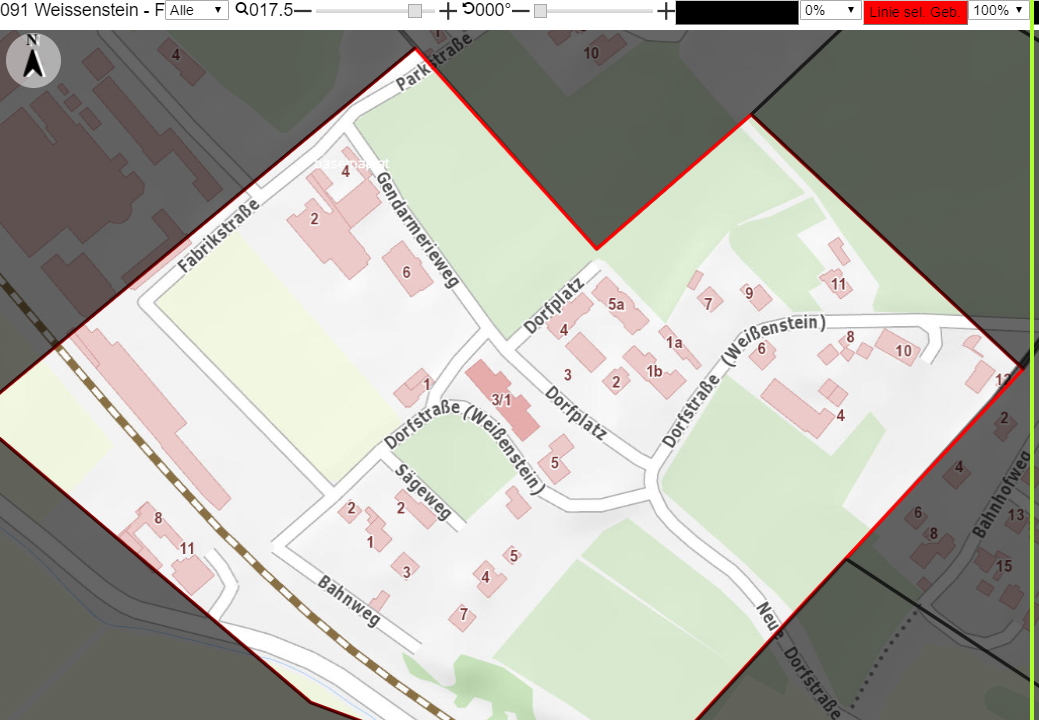Viewport: 1039px width, 720px height.
Task: Click the rotation slider handle
Action: pyautogui.click(x=541, y=11)
